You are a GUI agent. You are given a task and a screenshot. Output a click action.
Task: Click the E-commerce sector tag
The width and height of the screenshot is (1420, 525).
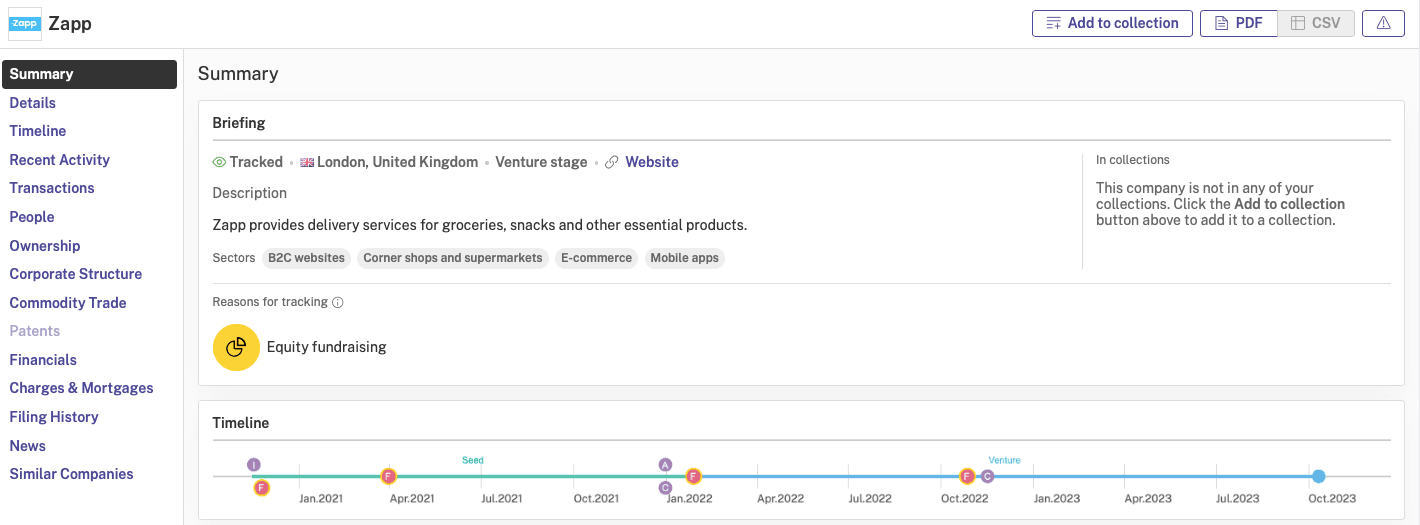(x=596, y=258)
